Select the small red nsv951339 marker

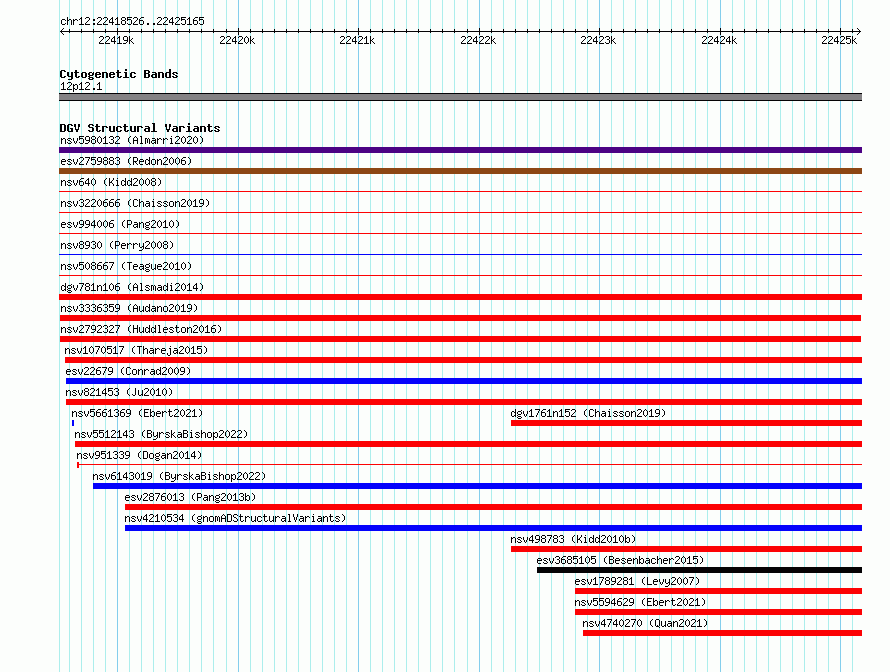tap(78, 465)
